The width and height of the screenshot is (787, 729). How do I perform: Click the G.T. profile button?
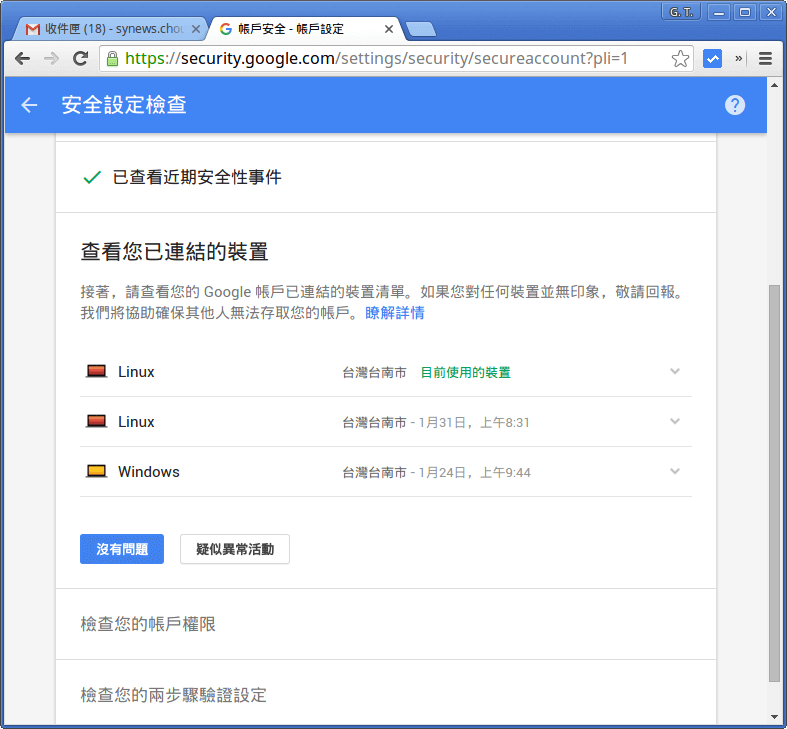pos(681,12)
